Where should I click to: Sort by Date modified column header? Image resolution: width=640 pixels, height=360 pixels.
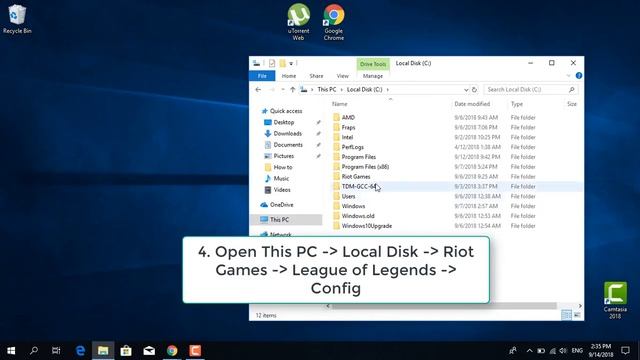point(472,104)
